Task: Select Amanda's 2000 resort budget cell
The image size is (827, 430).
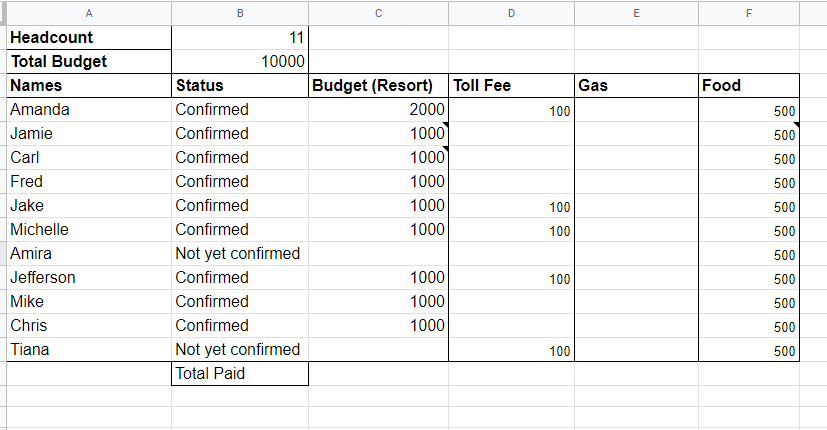Action: click(379, 110)
